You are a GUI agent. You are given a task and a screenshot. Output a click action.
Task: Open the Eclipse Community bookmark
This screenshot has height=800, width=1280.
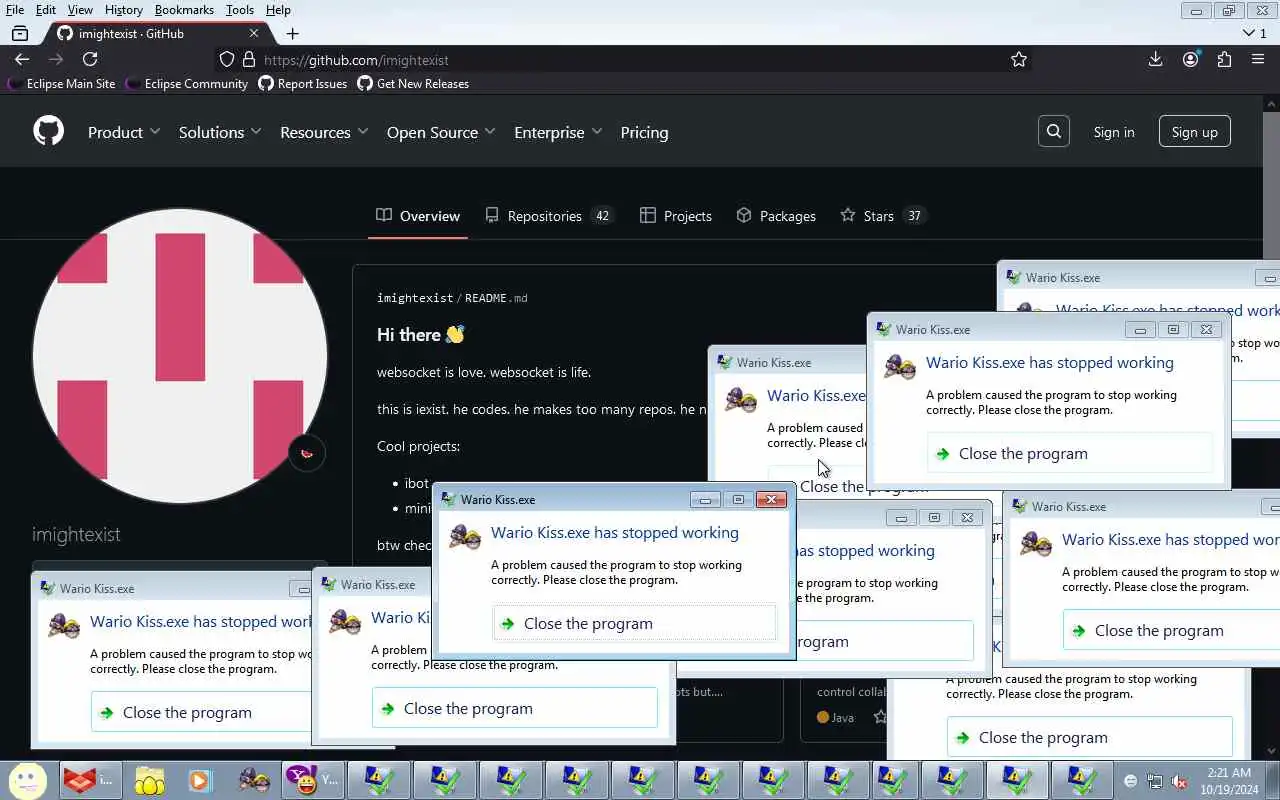click(187, 84)
